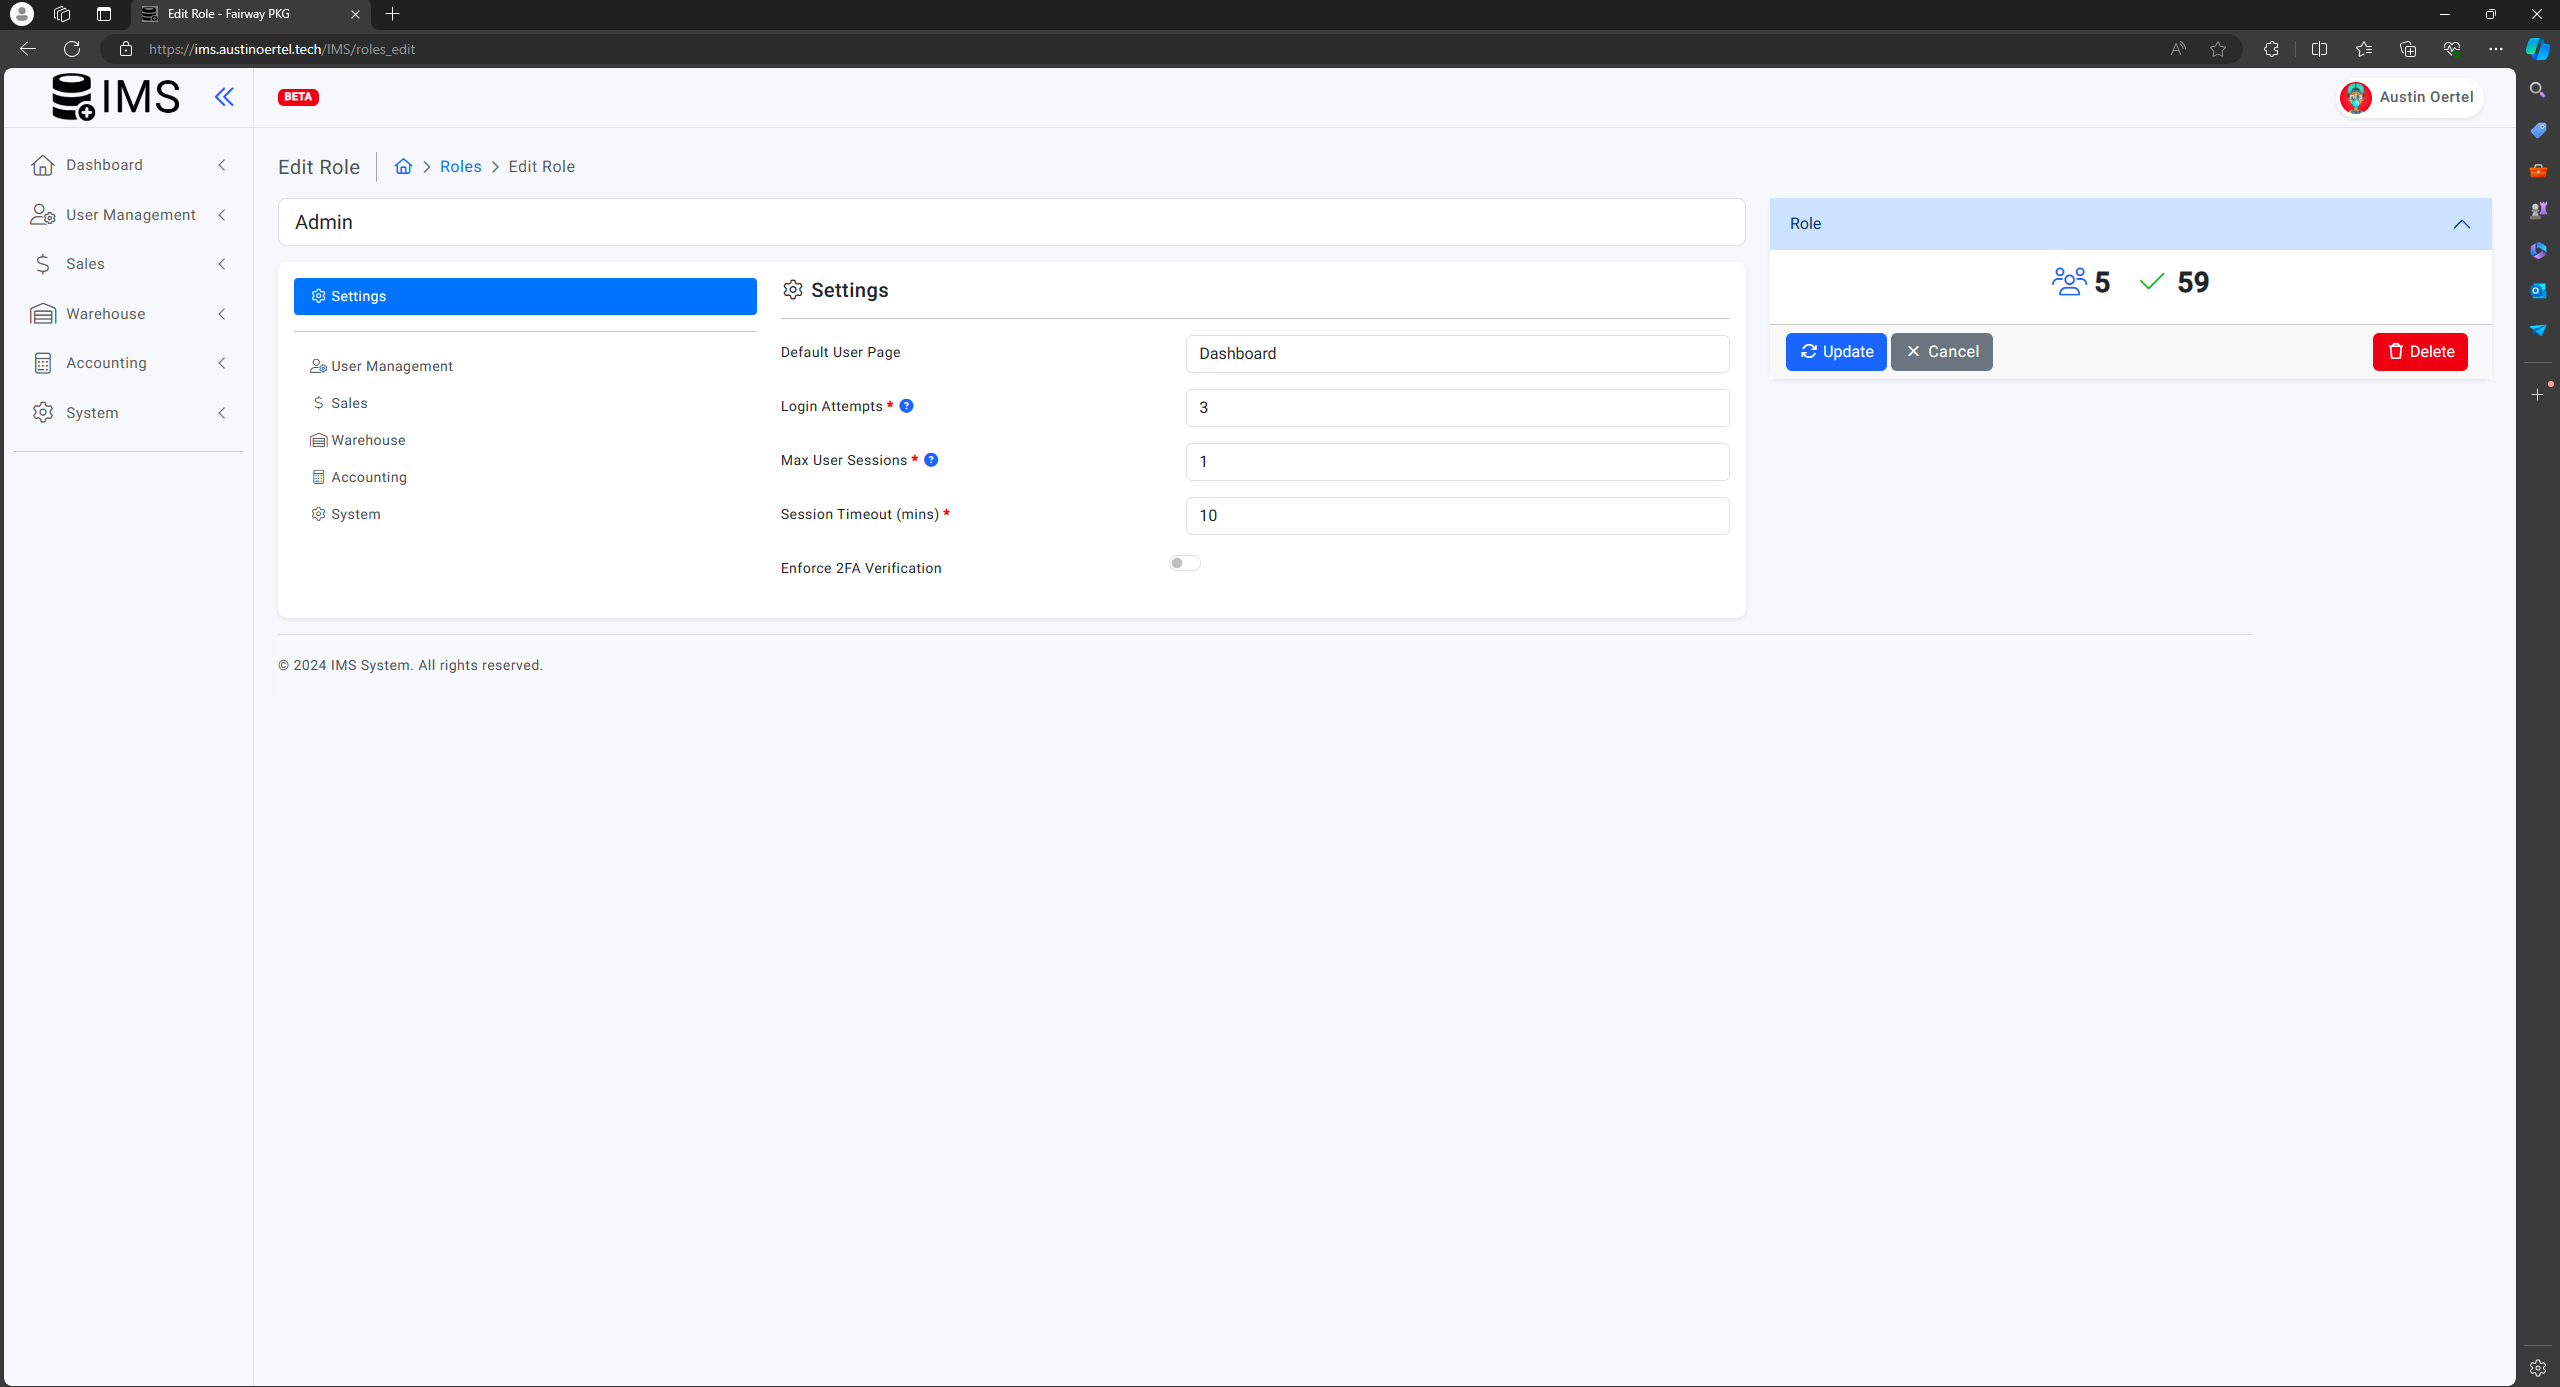
Task: Open Accounting permissions tab
Action: tap(368, 477)
